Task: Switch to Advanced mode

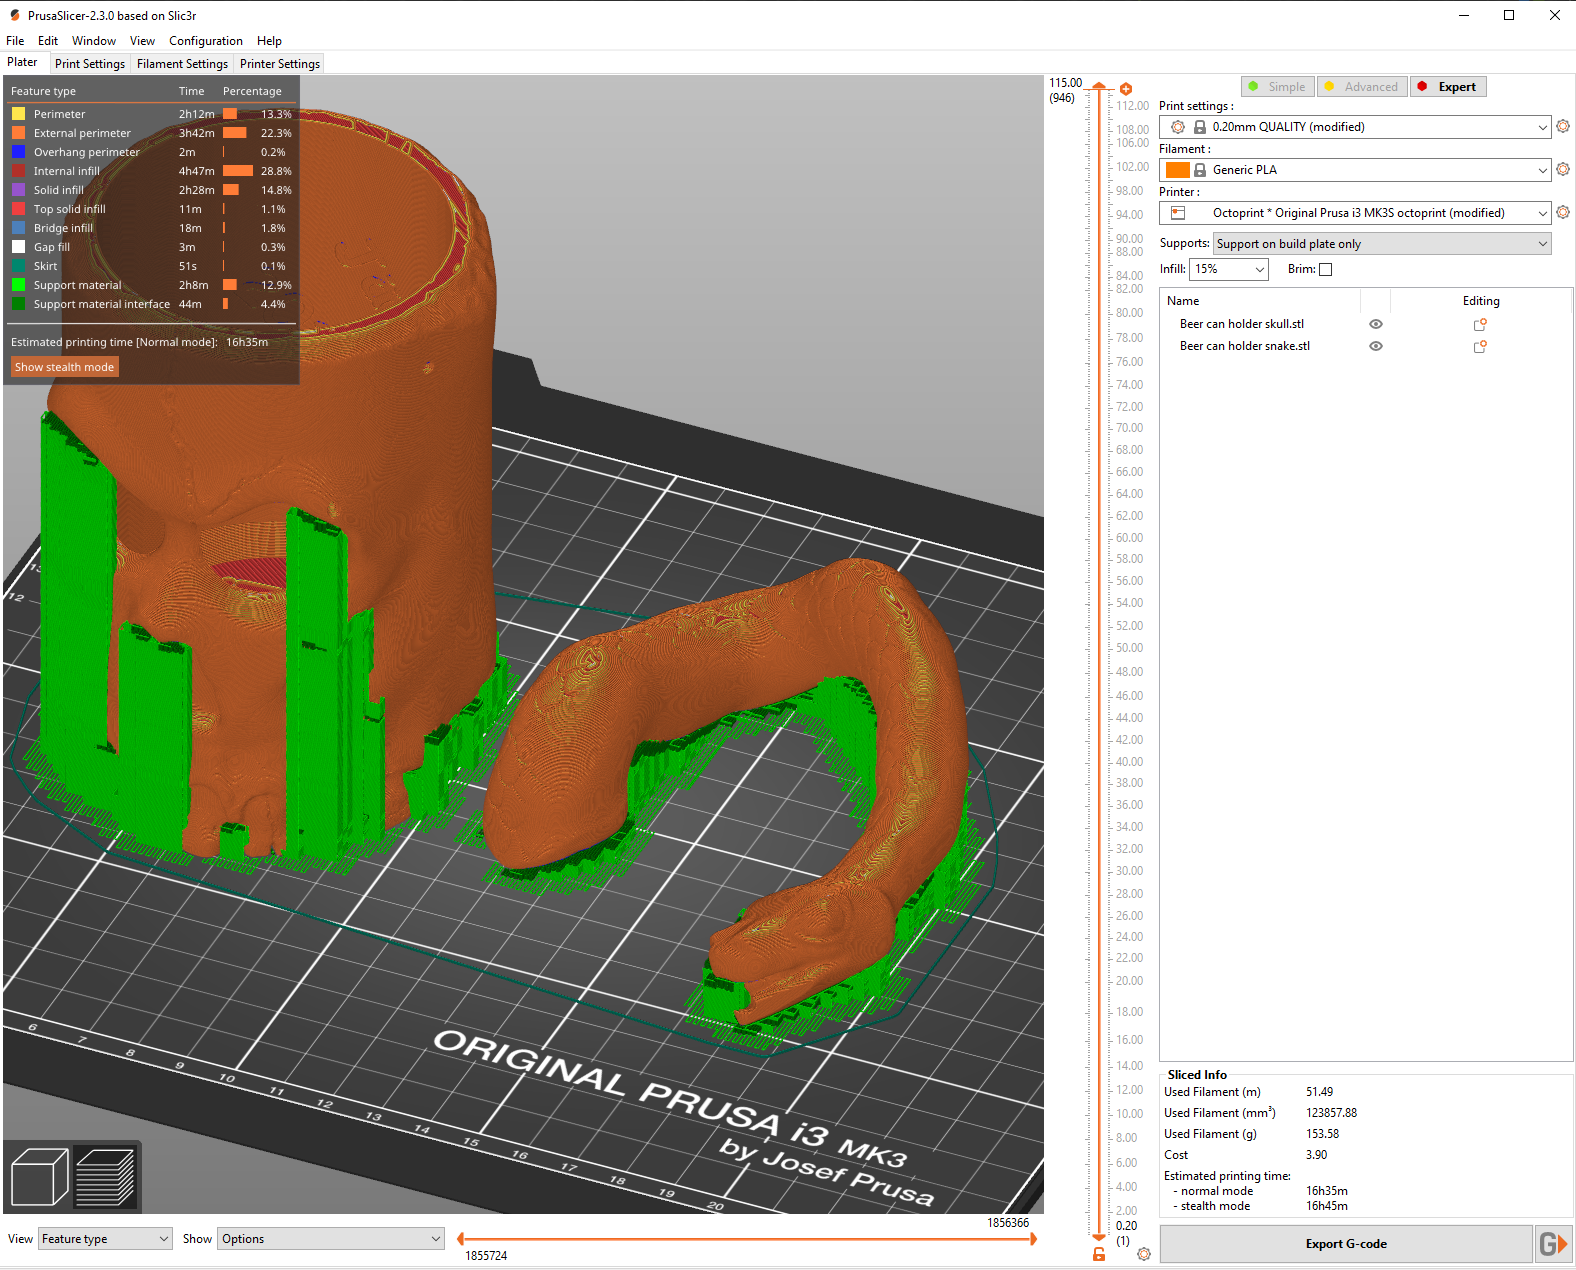Action: (1362, 87)
